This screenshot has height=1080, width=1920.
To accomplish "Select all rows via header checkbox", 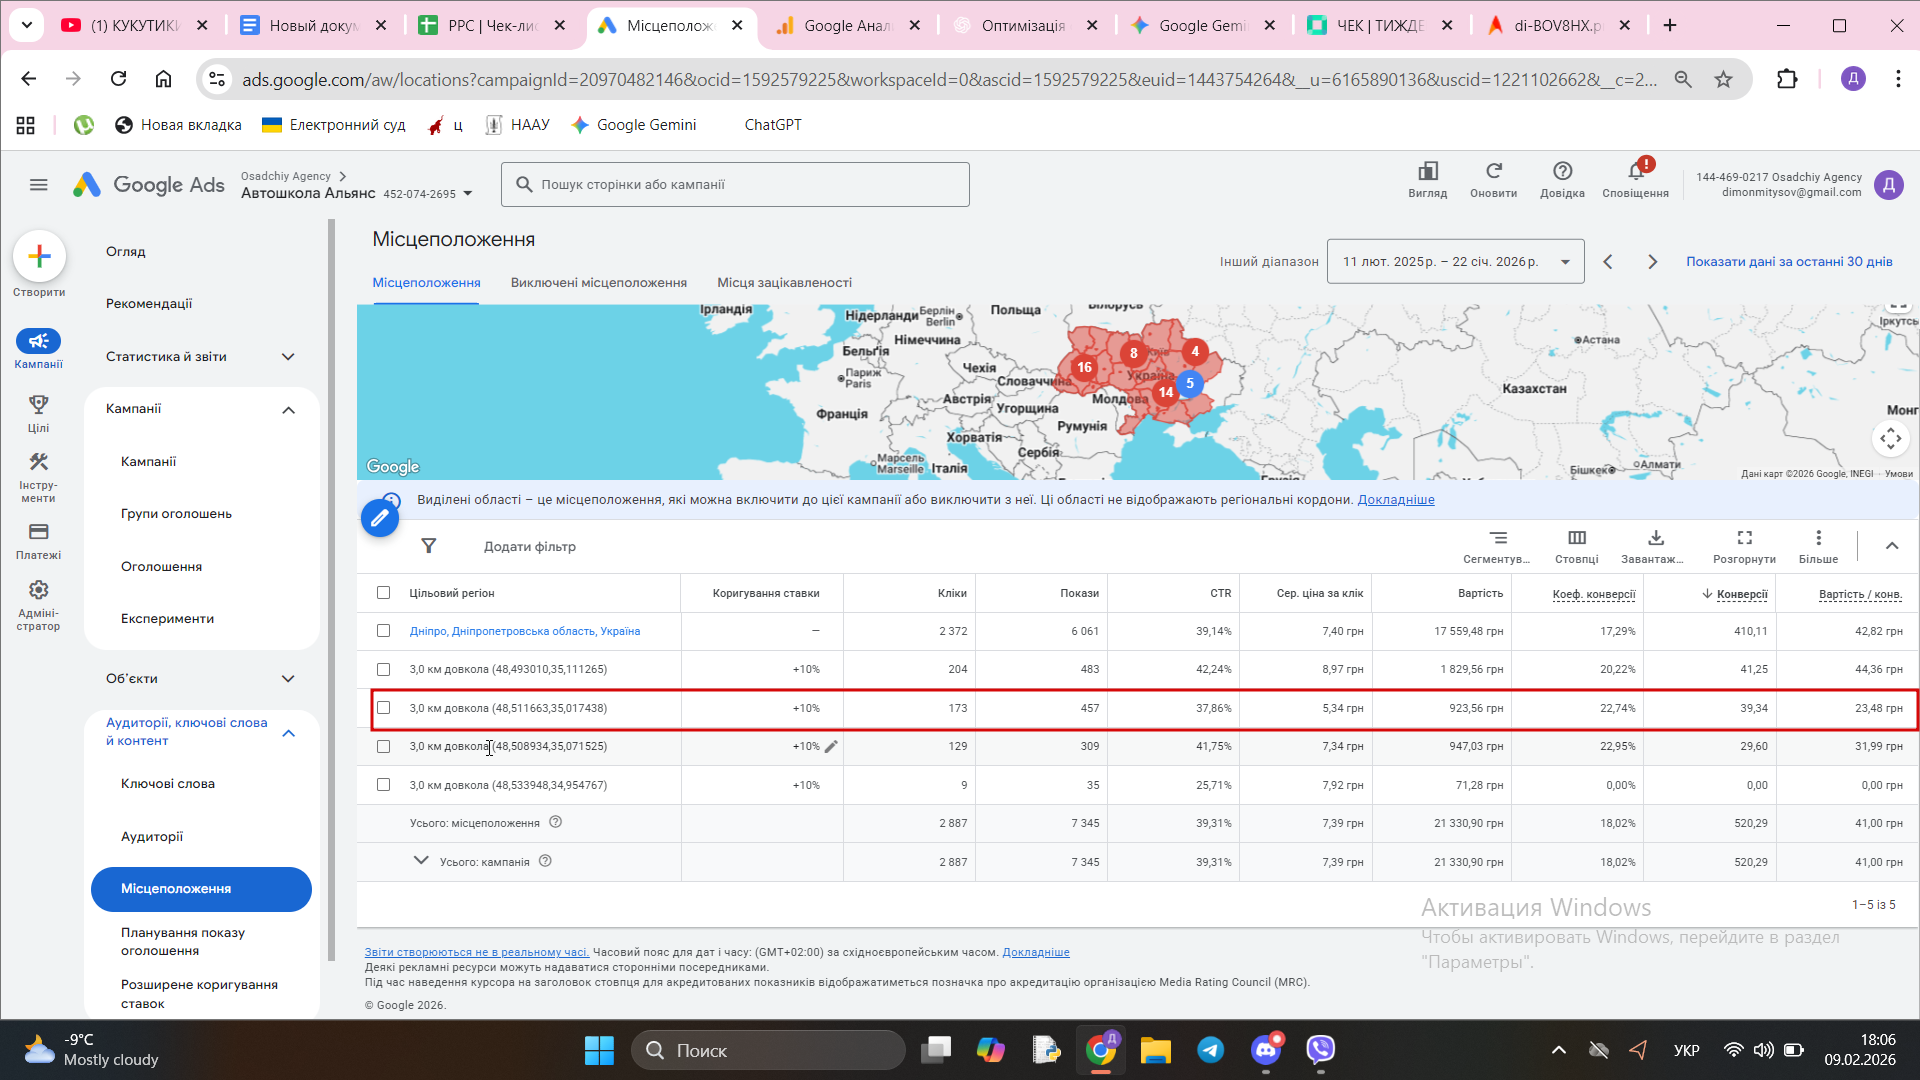I will [383, 593].
